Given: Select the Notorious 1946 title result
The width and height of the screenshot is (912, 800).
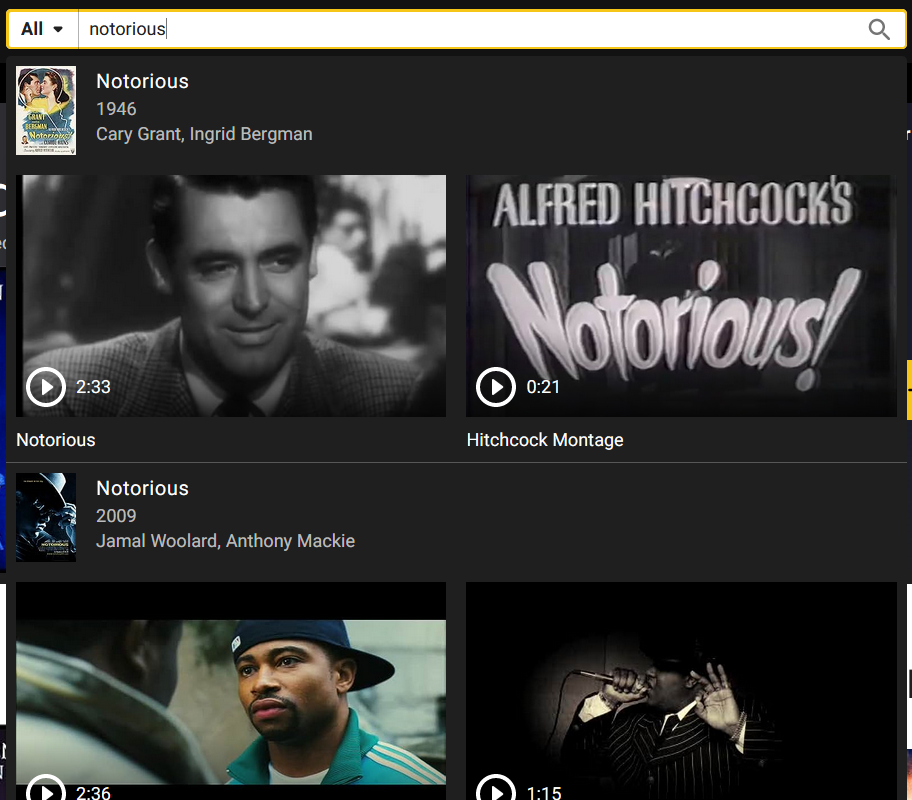Looking at the screenshot, I should click(142, 81).
